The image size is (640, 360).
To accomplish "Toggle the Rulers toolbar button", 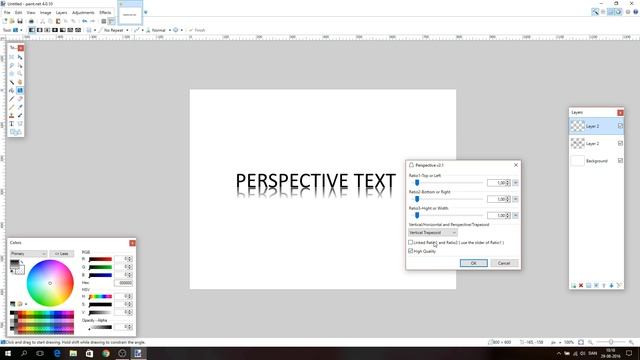I will point(111,21).
